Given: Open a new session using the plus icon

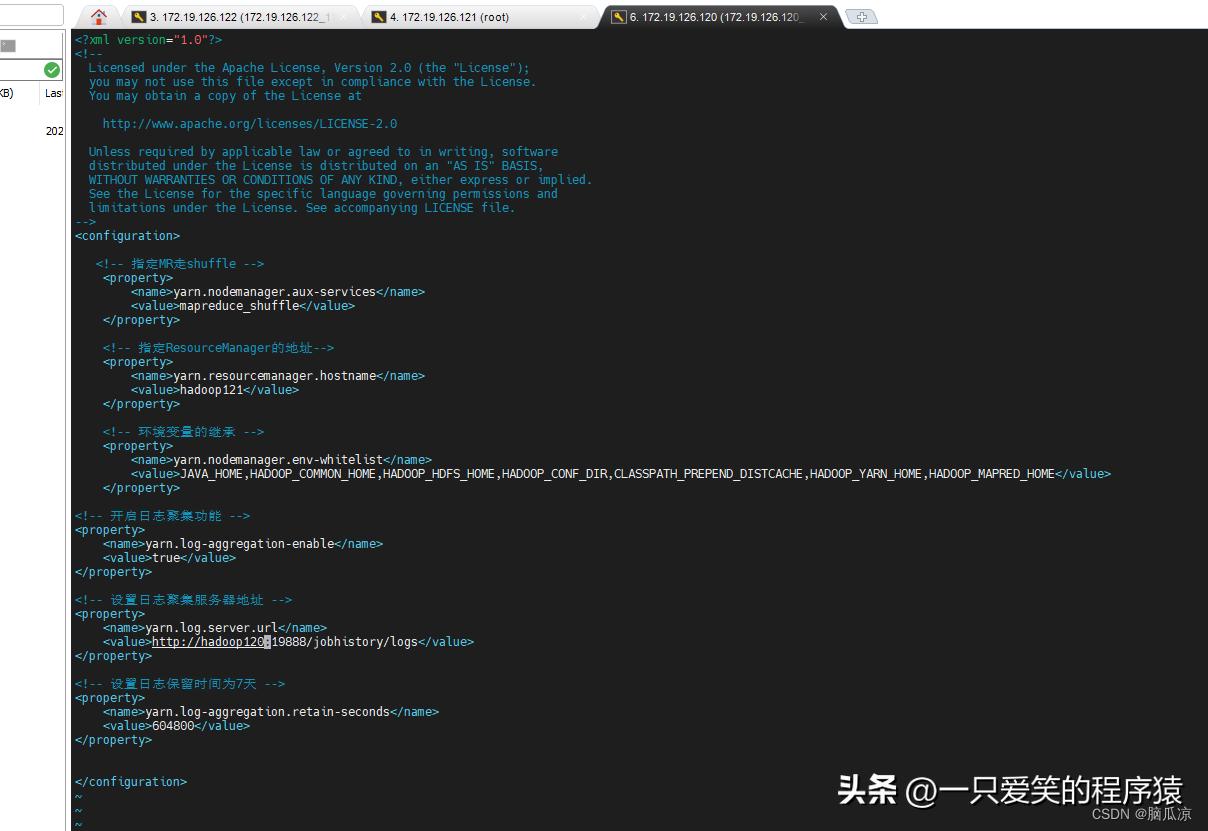Looking at the screenshot, I should click(861, 16).
